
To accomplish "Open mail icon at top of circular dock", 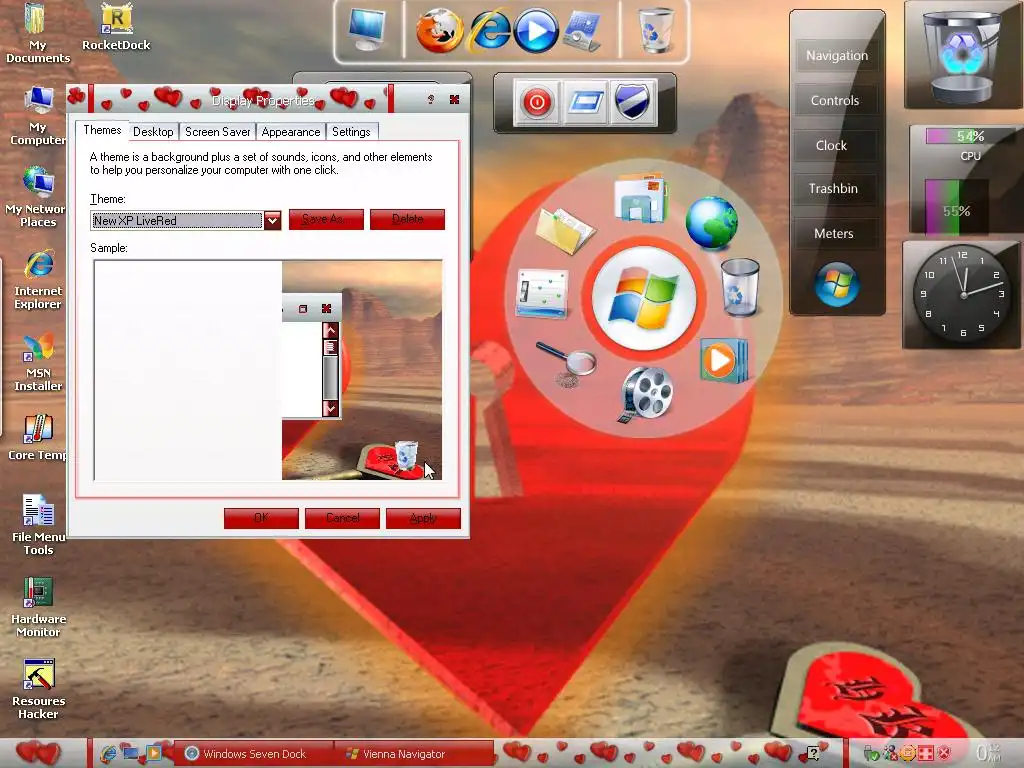I will click(641, 199).
